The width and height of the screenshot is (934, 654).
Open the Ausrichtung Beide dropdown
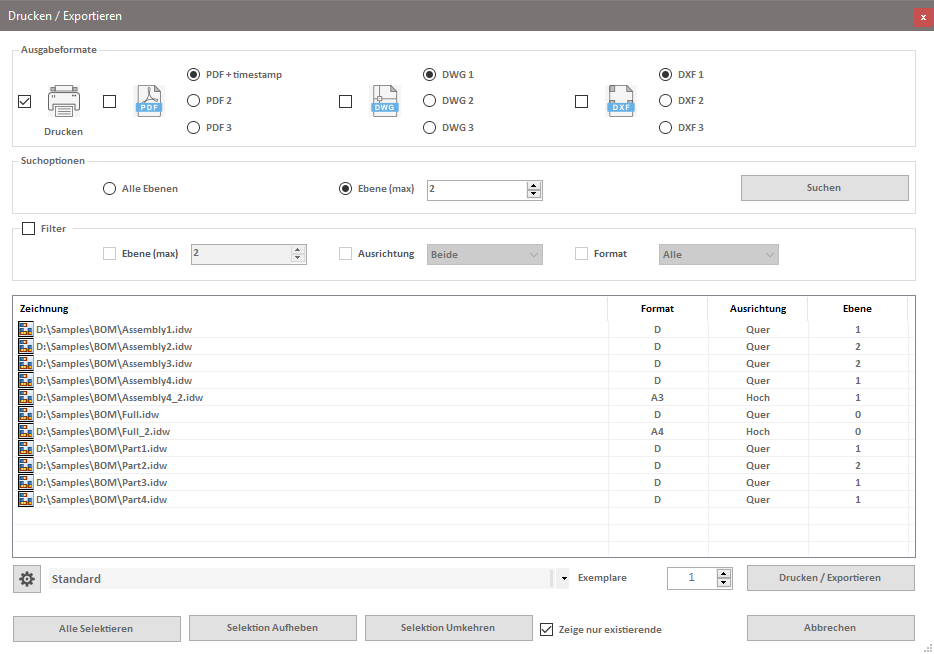pyautogui.click(x=484, y=254)
